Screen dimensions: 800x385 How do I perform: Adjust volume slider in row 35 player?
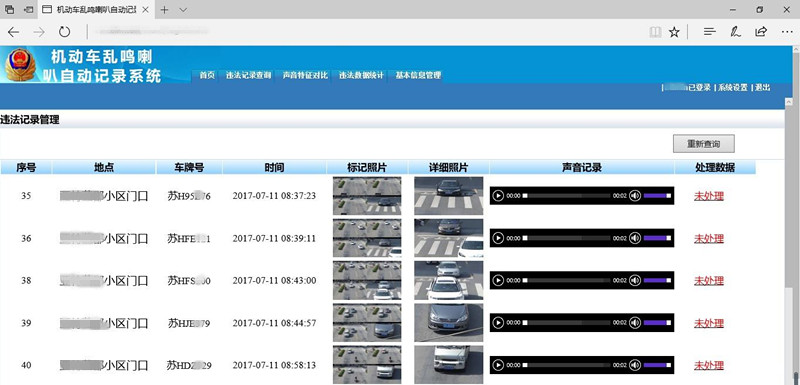click(658, 195)
